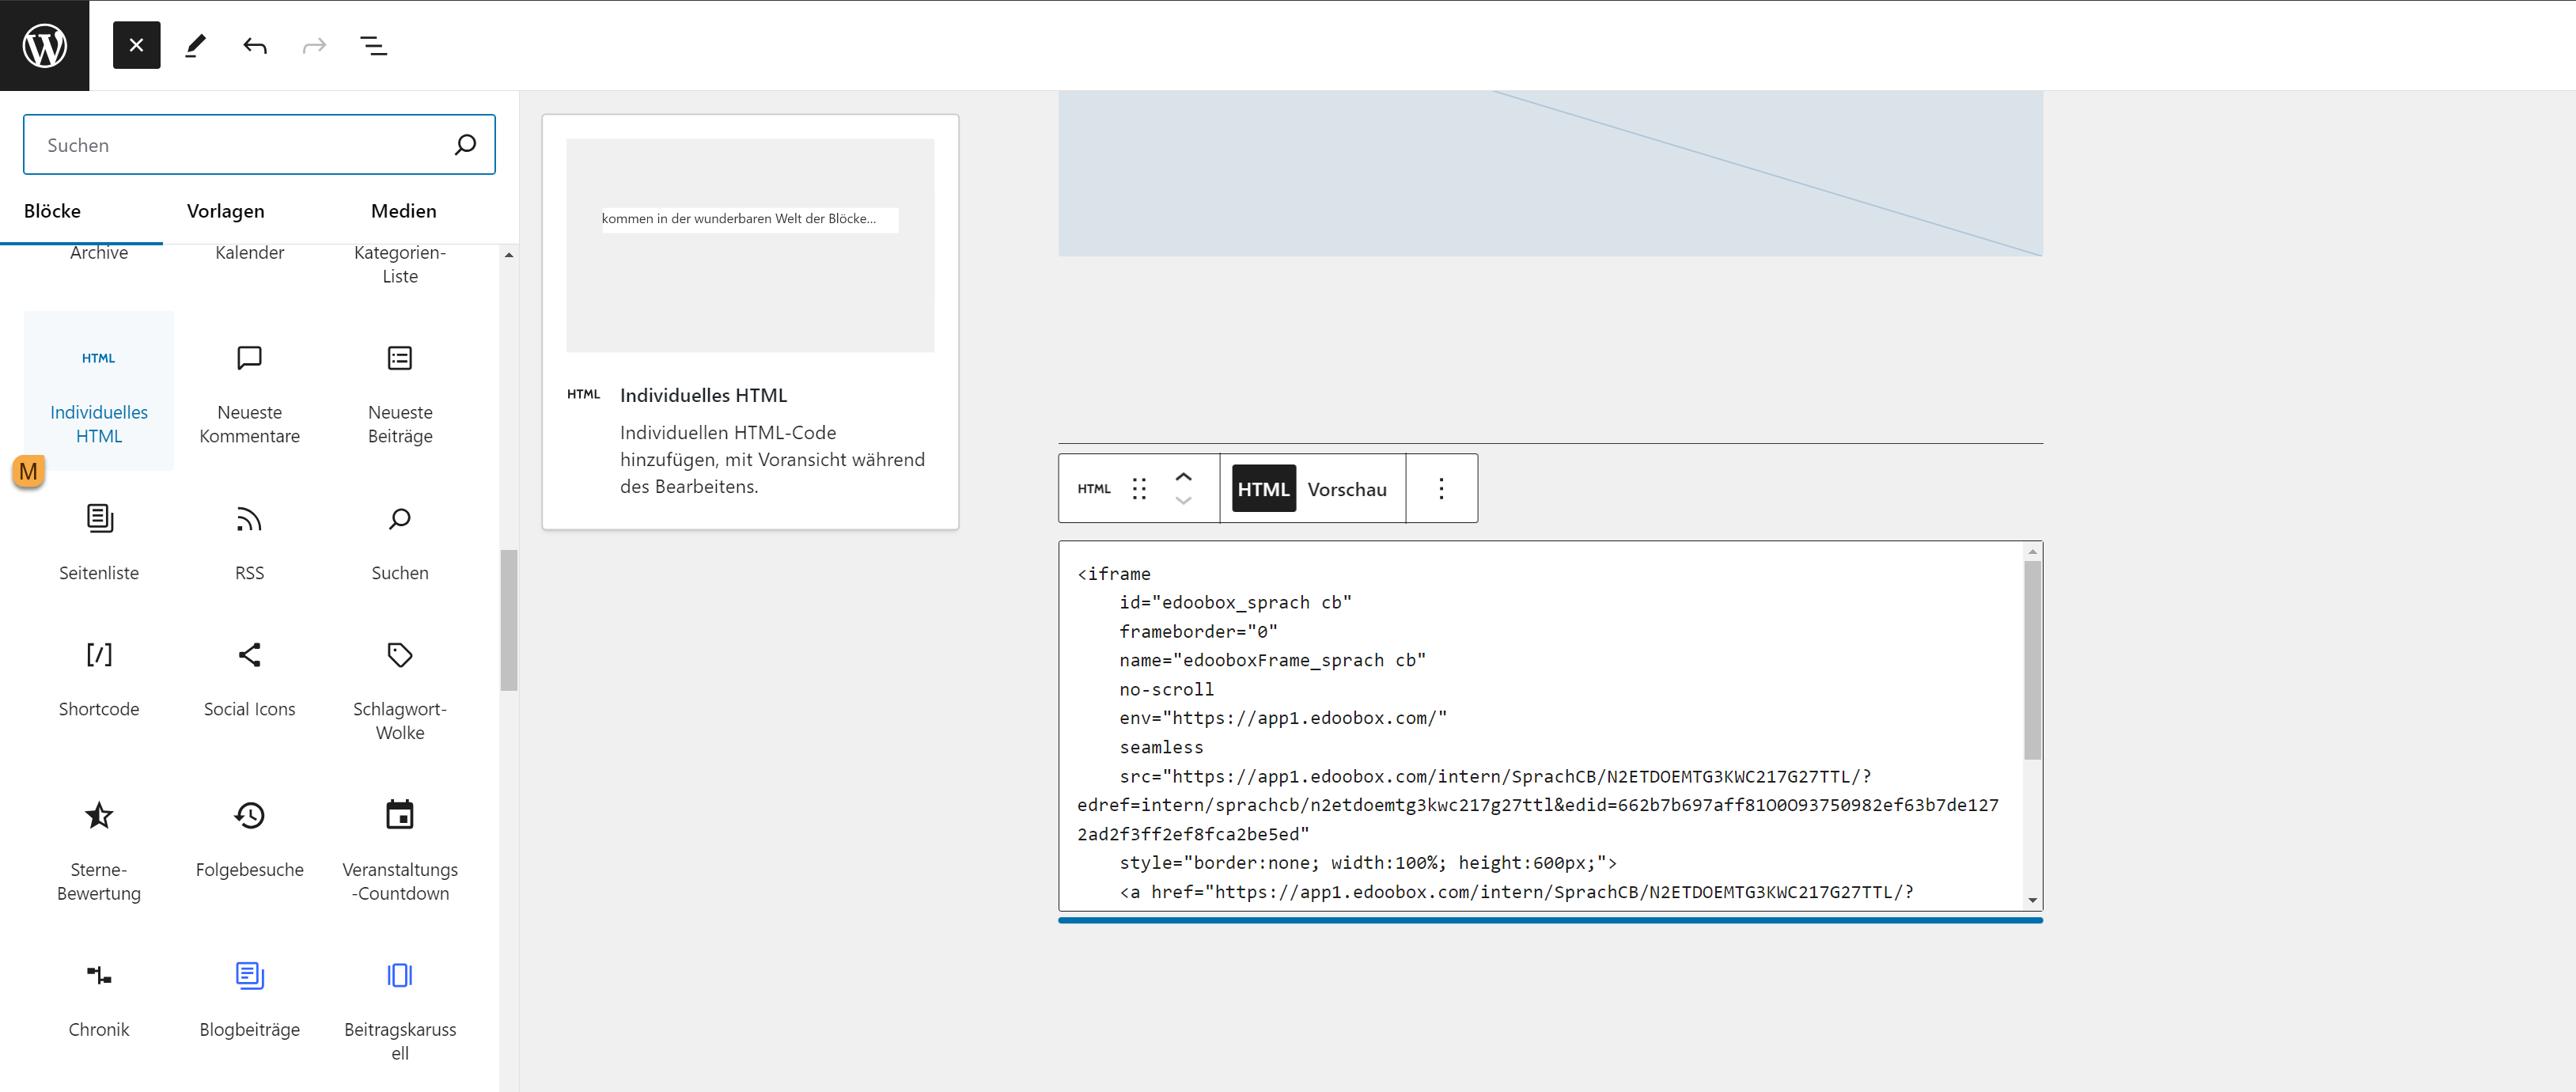The width and height of the screenshot is (2576, 1092).
Task: Switch to the Vorlagen tab
Action: pyautogui.click(x=225, y=211)
